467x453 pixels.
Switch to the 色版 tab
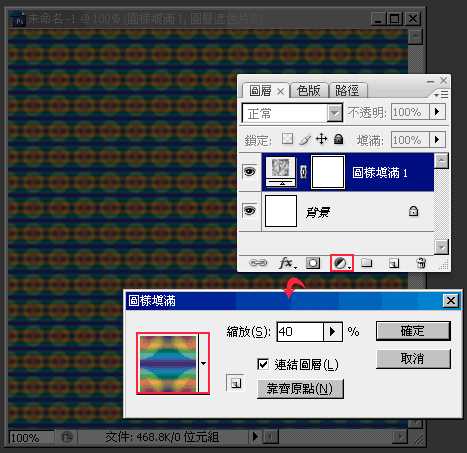(x=309, y=91)
